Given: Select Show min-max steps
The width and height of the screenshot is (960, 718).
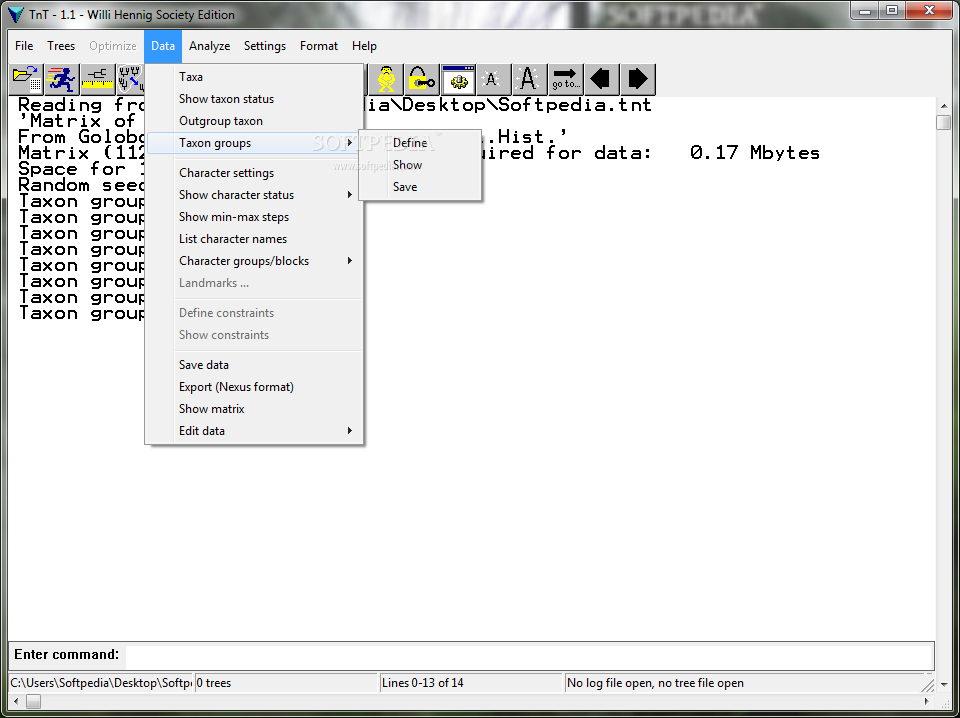Looking at the screenshot, I should pyautogui.click(x=254, y=217).
